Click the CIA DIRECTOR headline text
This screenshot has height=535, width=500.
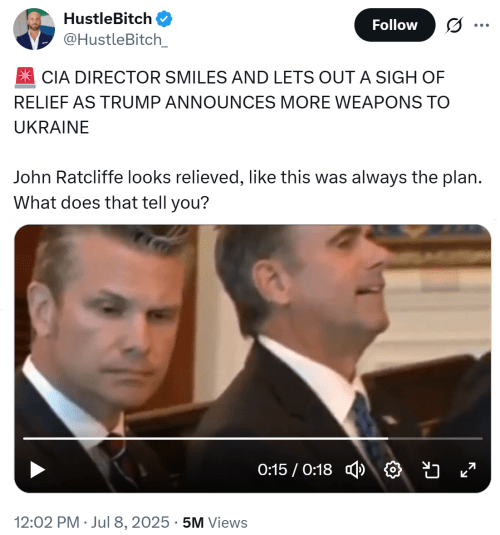pos(232,102)
